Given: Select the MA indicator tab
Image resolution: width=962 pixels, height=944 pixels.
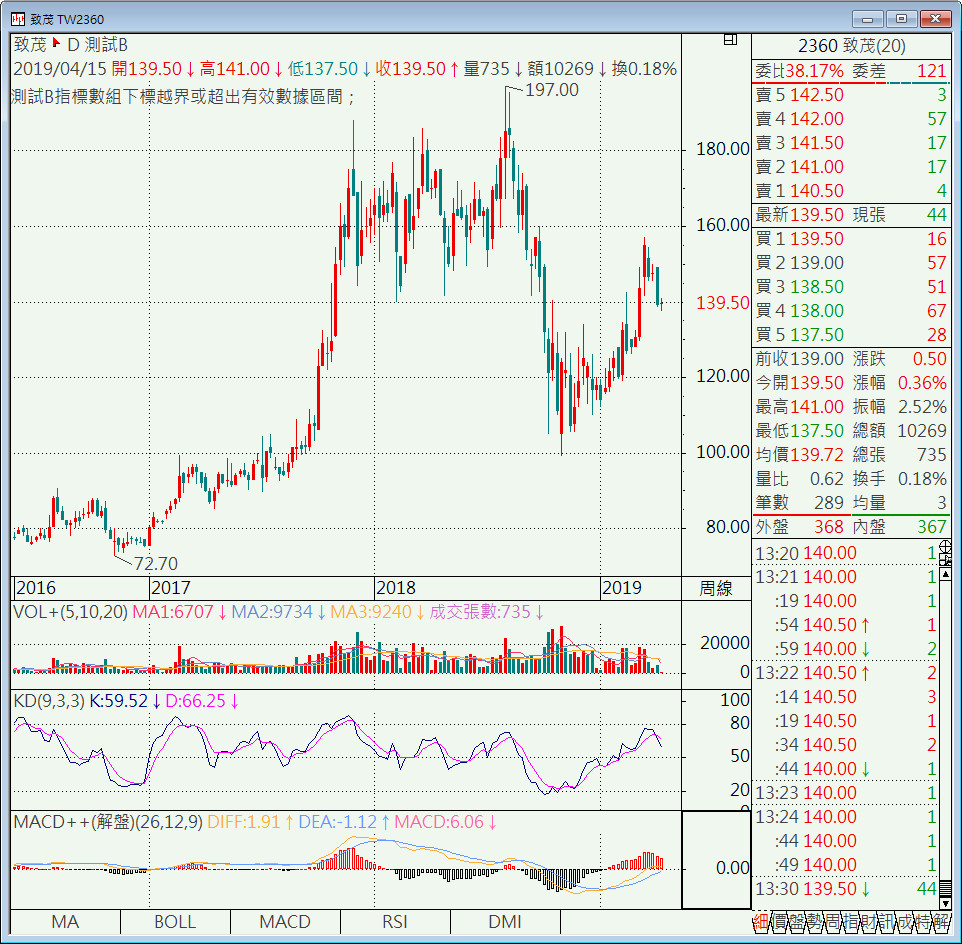Looking at the screenshot, I should point(65,922).
